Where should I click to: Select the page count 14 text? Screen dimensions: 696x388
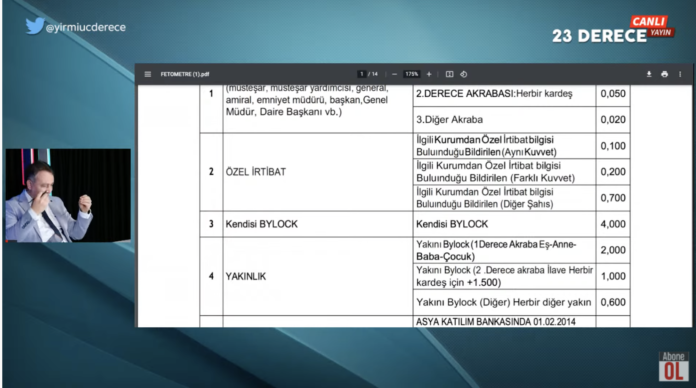pos(375,74)
